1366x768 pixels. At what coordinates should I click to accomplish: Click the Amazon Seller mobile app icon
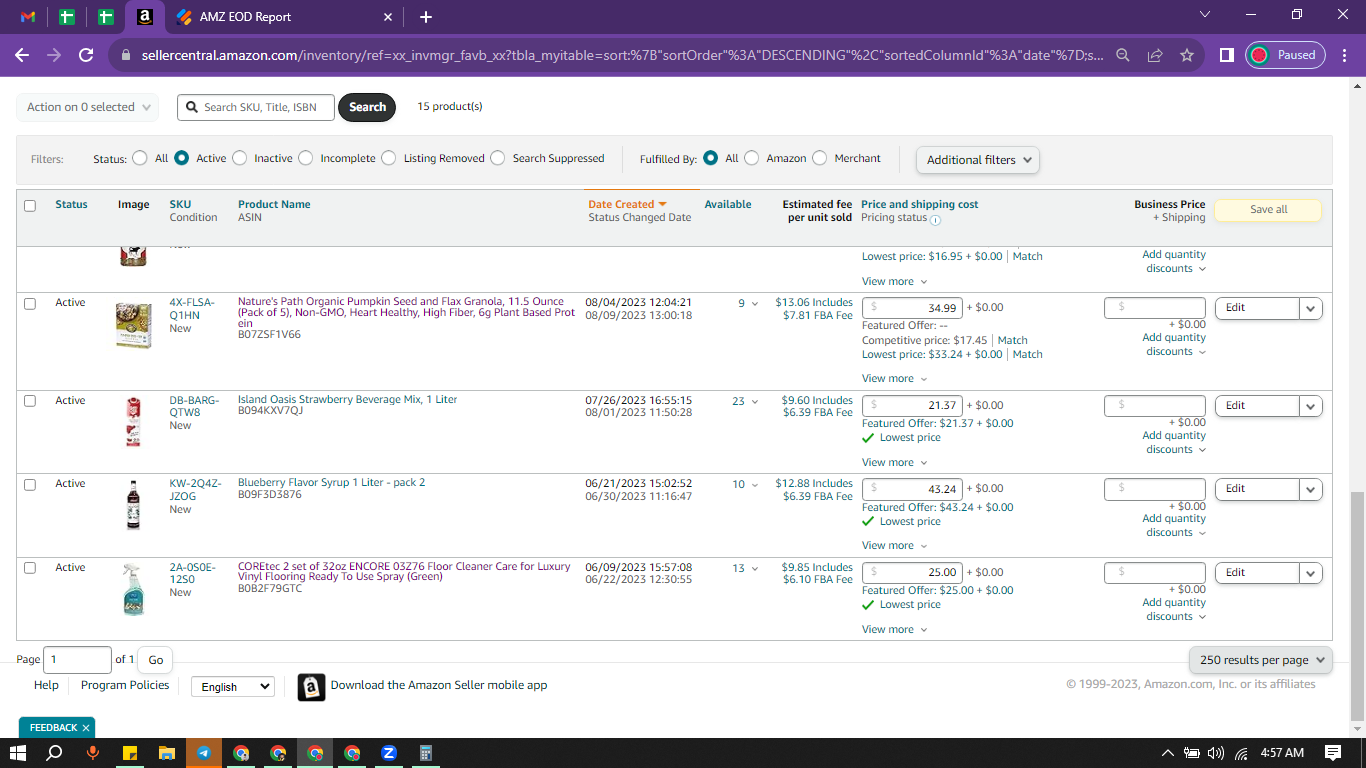pyautogui.click(x=311, y=687)
